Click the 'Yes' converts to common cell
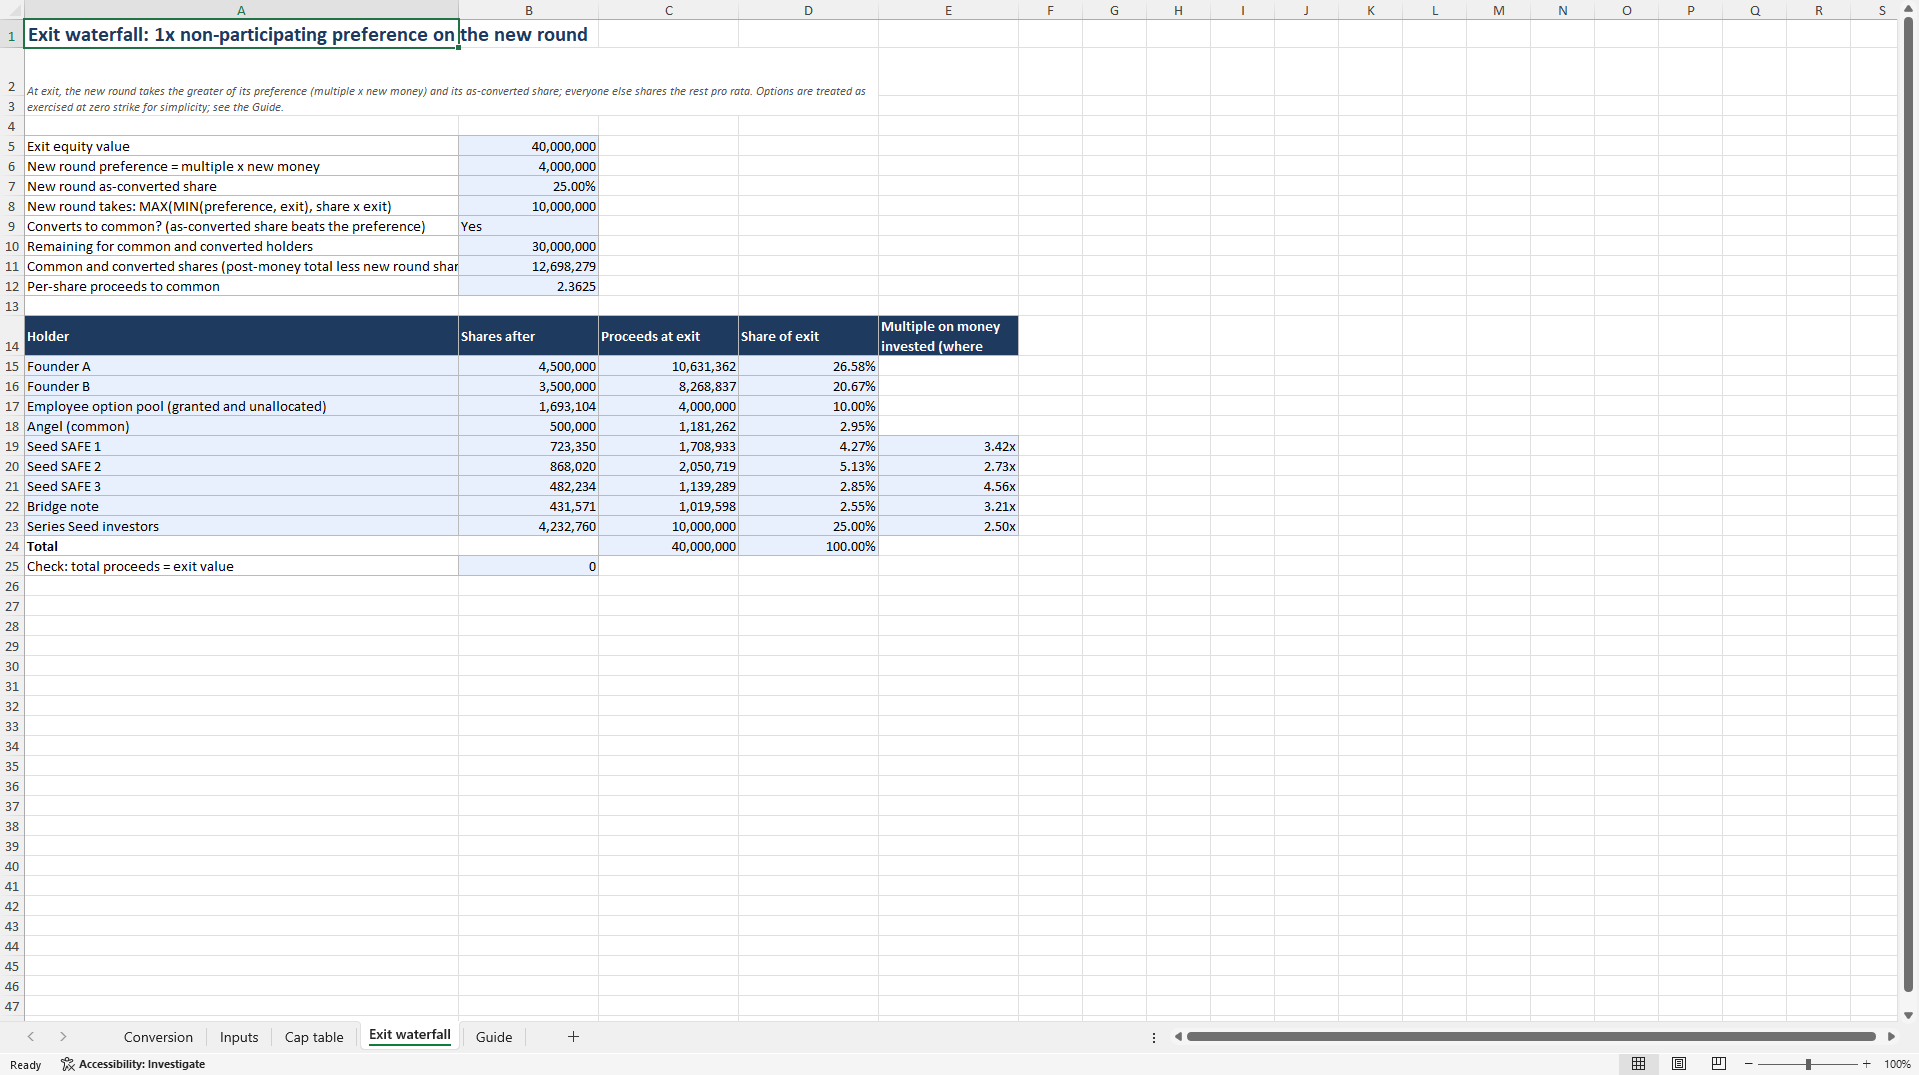Image resolution: width=1919 pixels, height=1075 pixels. (x=529, y=226)
